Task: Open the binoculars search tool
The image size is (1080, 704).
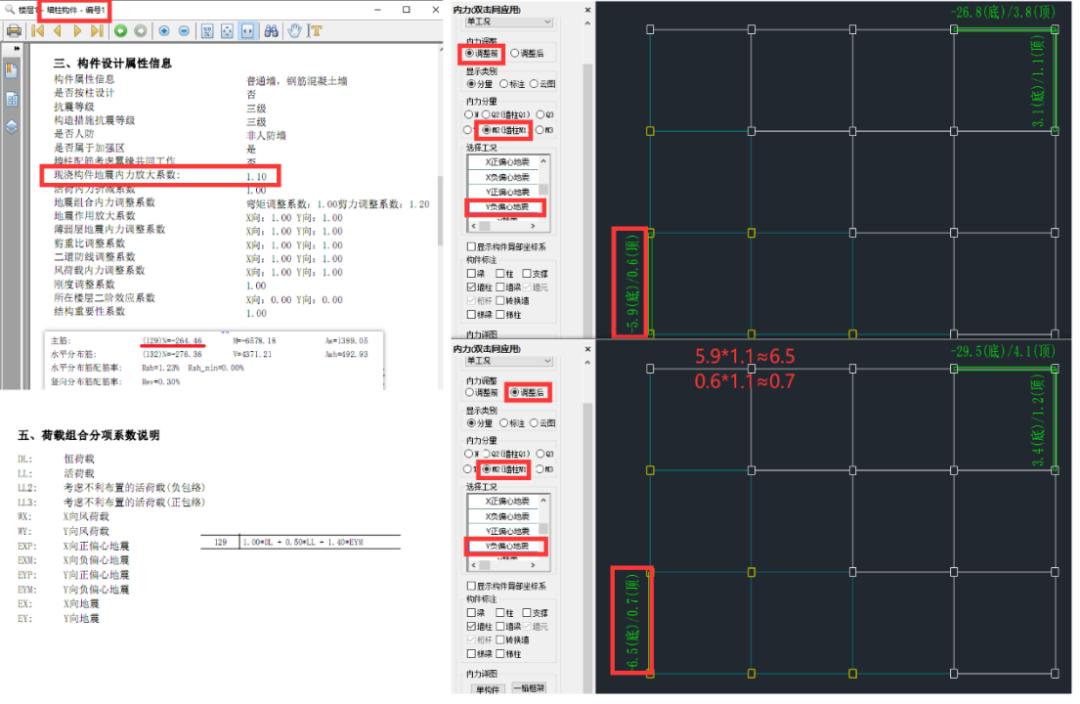Action: [271, 31]
